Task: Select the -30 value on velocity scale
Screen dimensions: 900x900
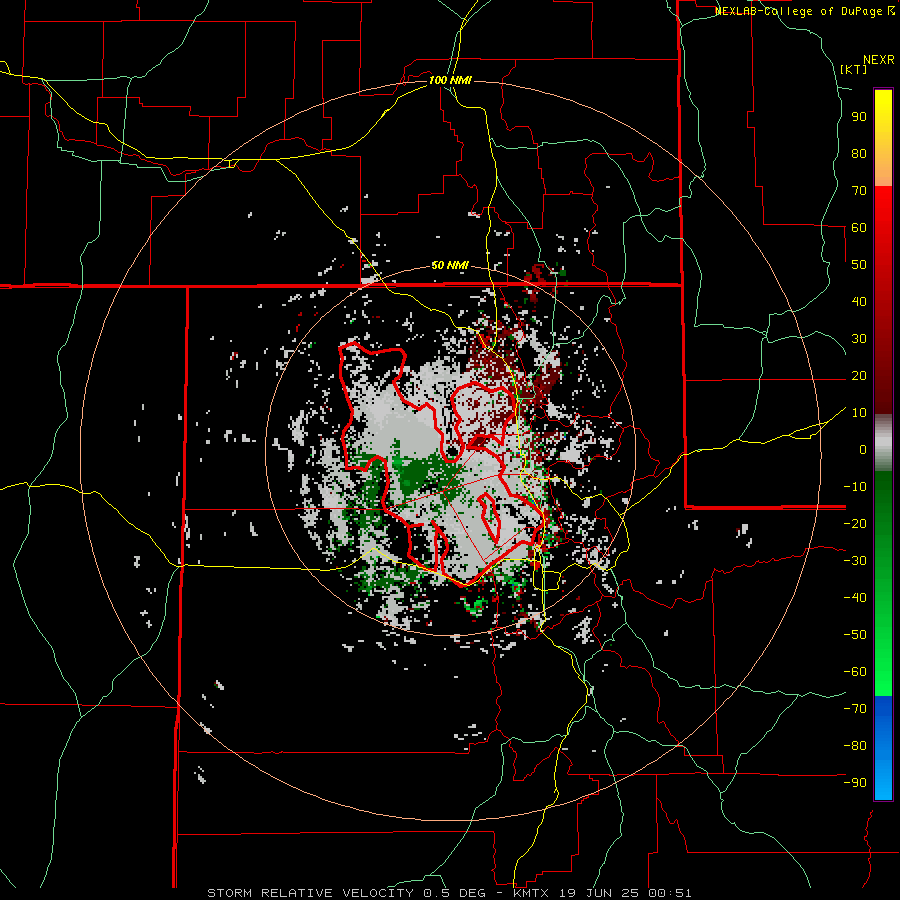Action: tap(855, 561)
